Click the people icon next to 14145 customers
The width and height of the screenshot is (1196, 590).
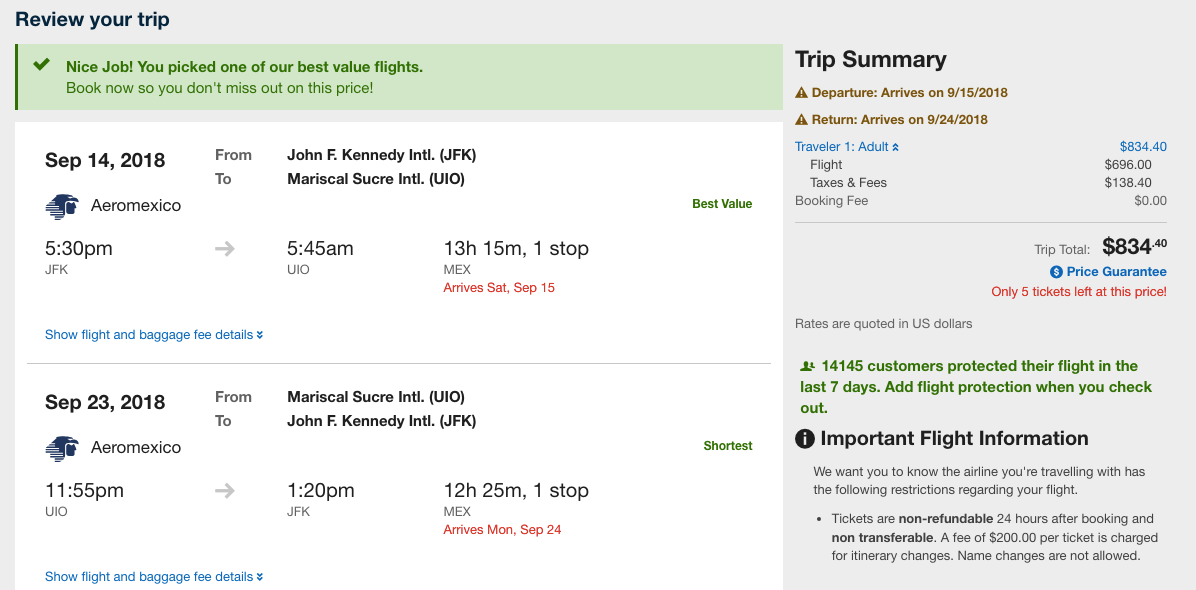pyautogui.click(x=807, y=366)
